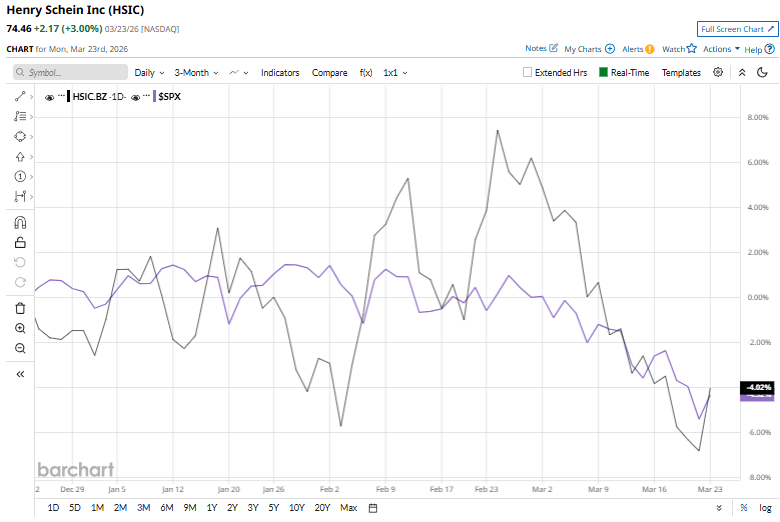Screen dimensions: 780x522
Task: Select the 5Y time range
Action: [274, 508]
